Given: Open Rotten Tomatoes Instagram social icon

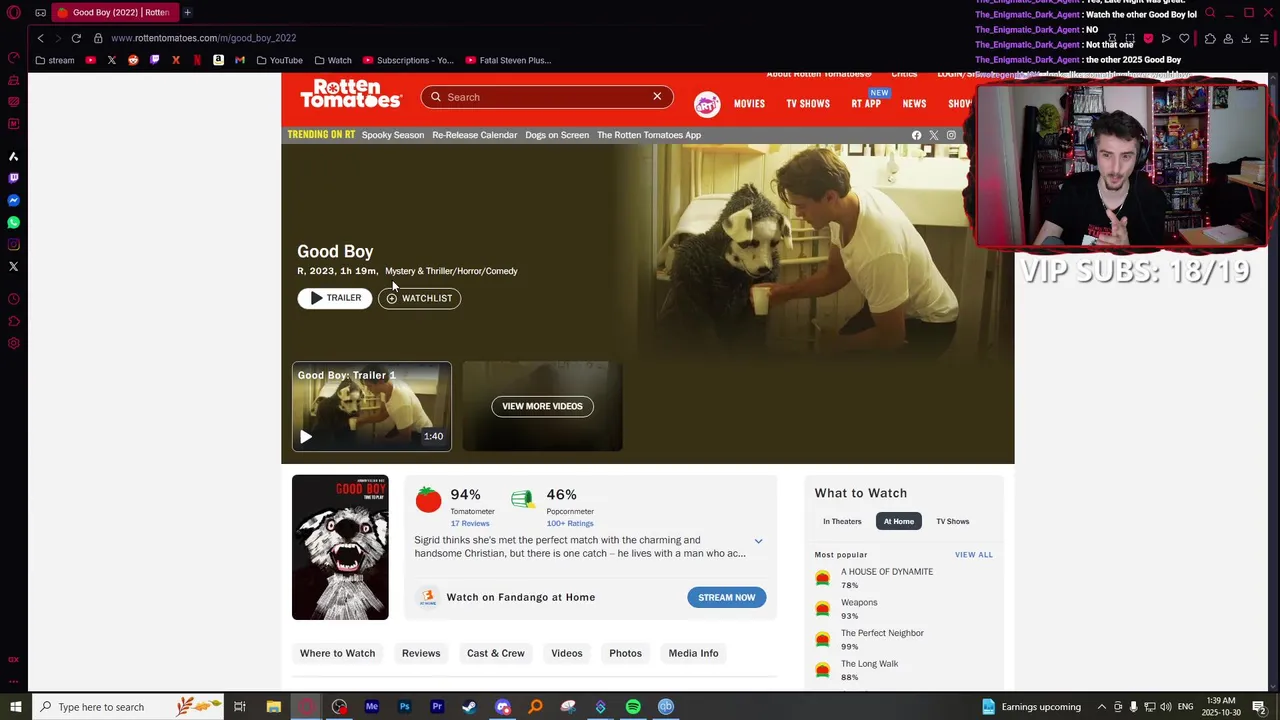Looking at the screenshot, I should [x=951, y=135].
